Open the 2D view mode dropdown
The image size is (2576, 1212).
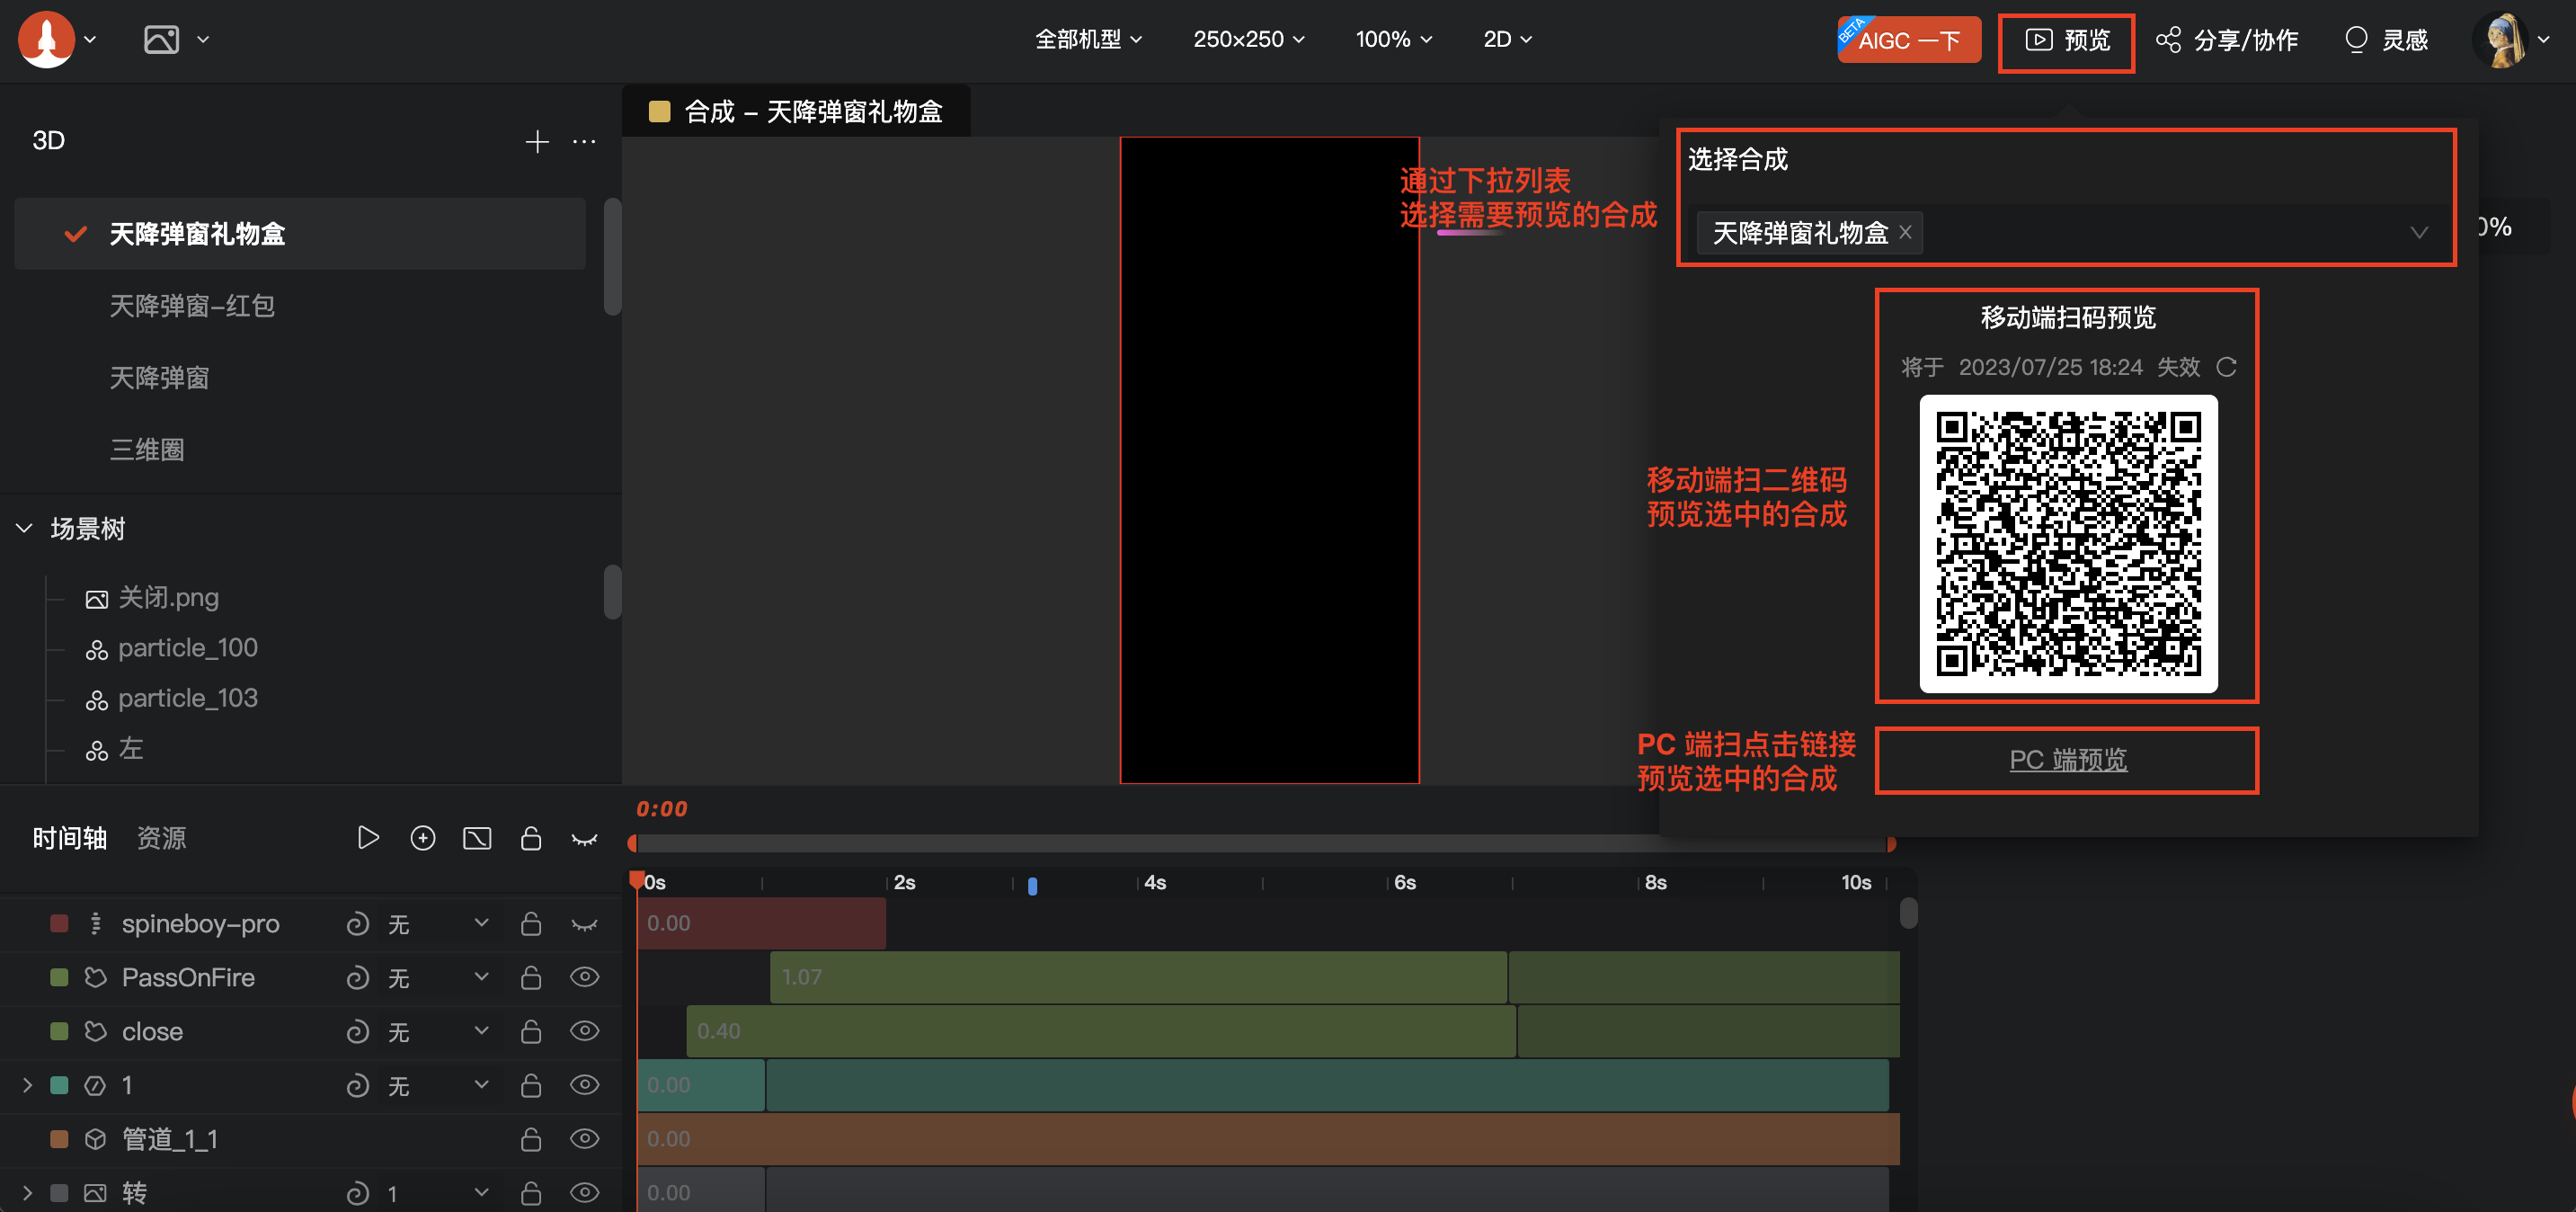pos(1507,39)
